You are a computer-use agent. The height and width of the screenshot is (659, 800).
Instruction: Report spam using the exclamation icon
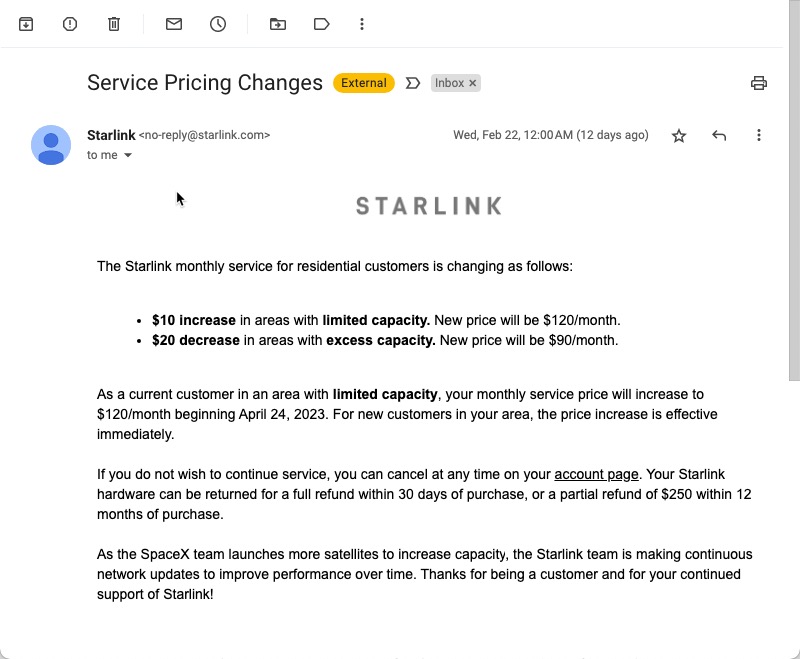click(x=70, y=24)
